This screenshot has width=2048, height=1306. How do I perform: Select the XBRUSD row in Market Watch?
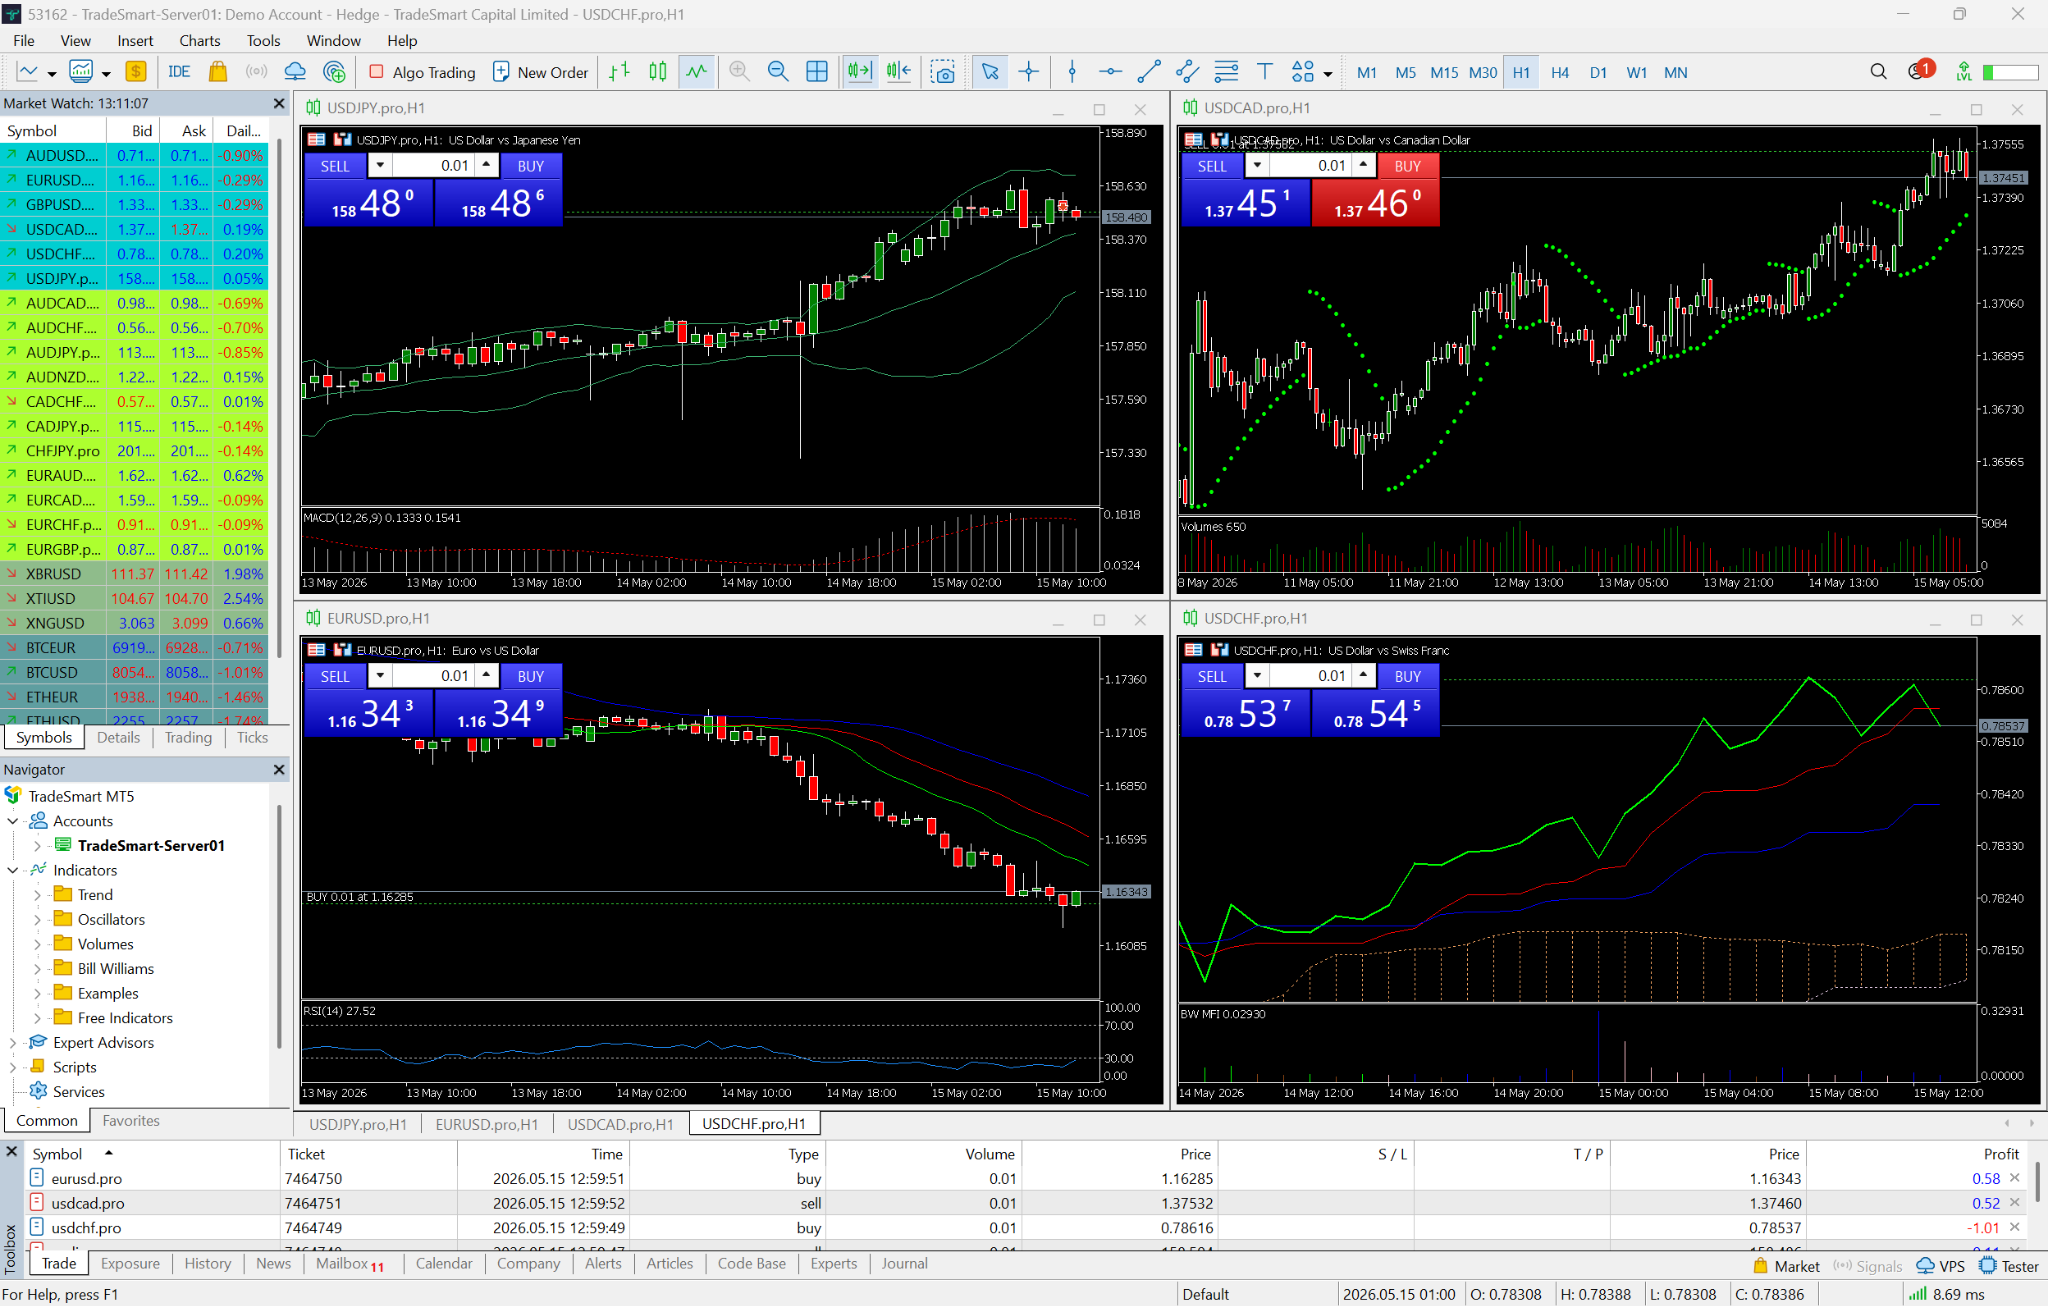pos(134,574)
